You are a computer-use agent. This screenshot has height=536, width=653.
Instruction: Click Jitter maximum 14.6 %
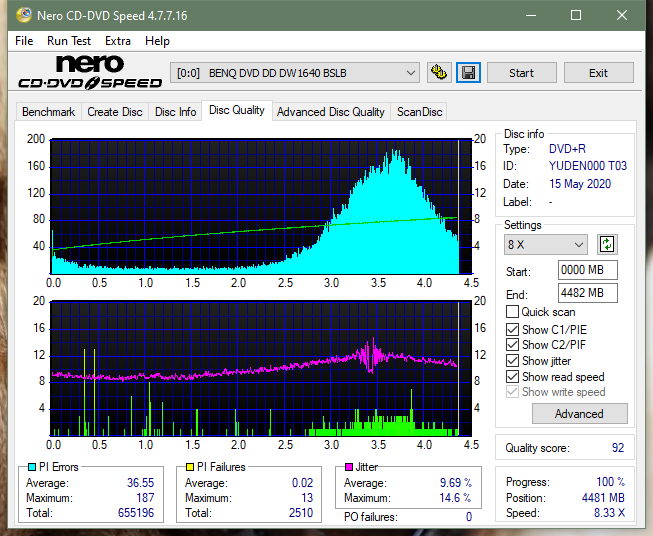(456, 498)
